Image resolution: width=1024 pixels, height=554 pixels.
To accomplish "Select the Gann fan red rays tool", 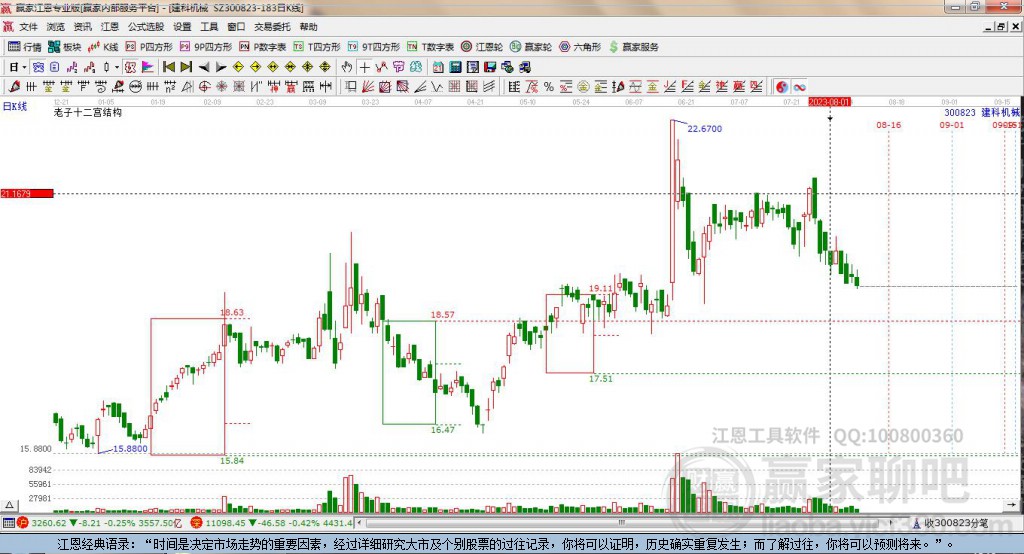I will click(368, 86).
